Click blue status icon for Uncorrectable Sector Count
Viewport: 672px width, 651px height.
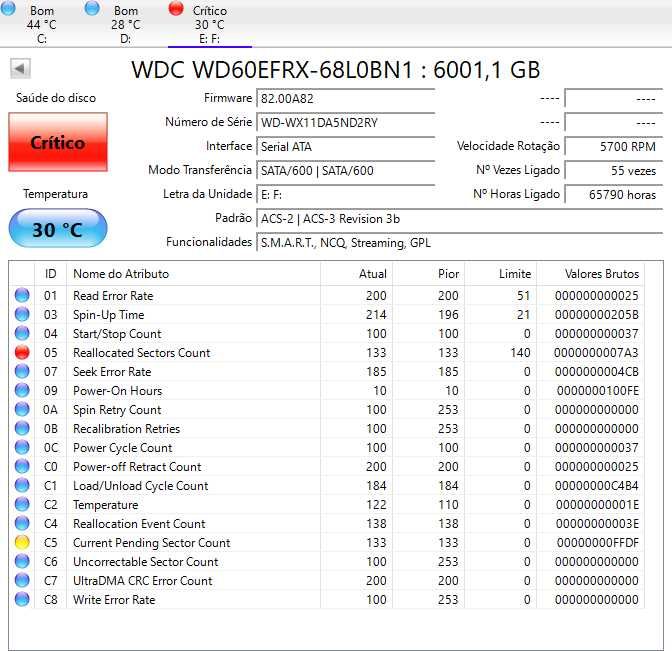[x=22, y=561]
